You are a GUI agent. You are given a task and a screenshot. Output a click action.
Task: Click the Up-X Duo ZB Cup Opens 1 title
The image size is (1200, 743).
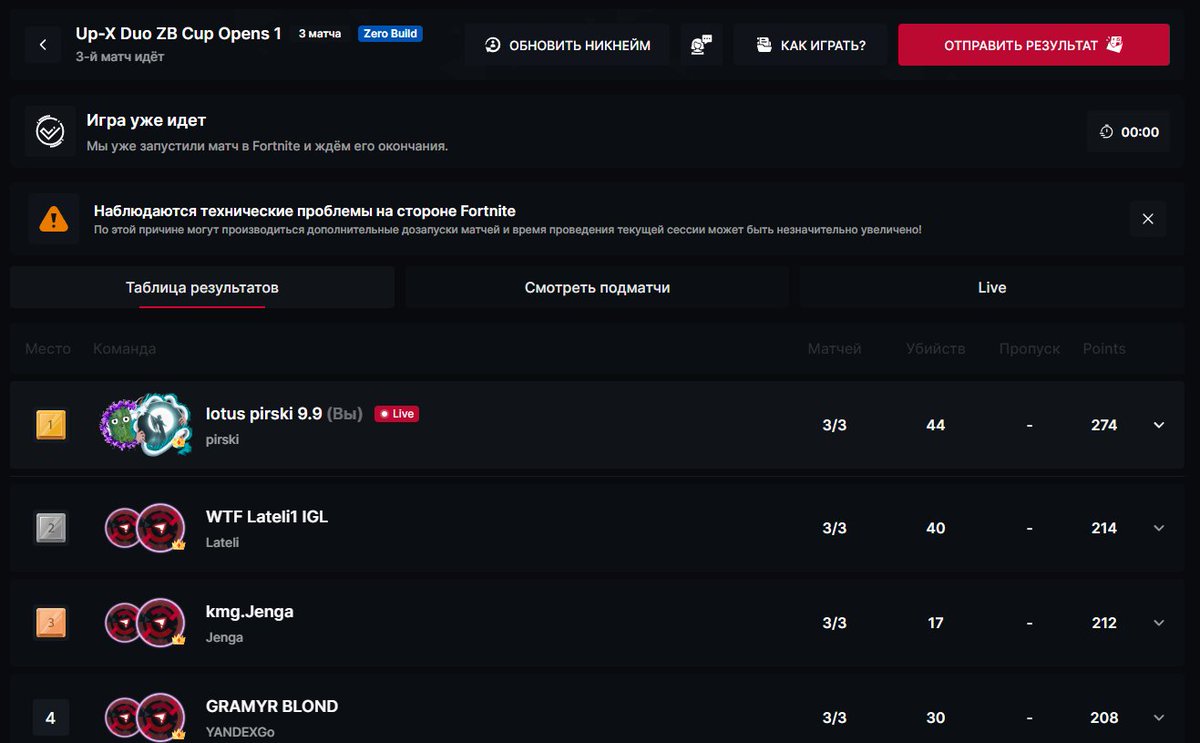[x=179, y=34]
